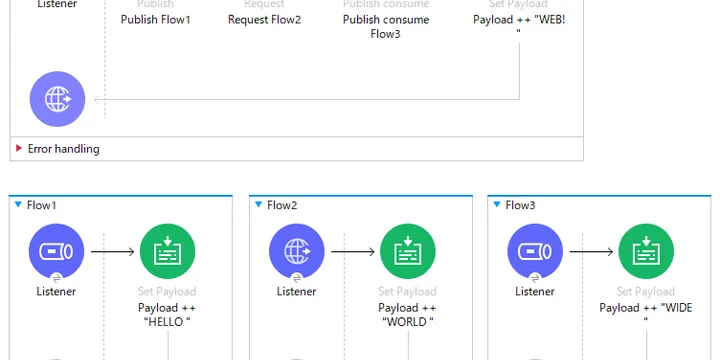
Task: Click the Listener label in Flow3
Action: (x=534, y=291)
